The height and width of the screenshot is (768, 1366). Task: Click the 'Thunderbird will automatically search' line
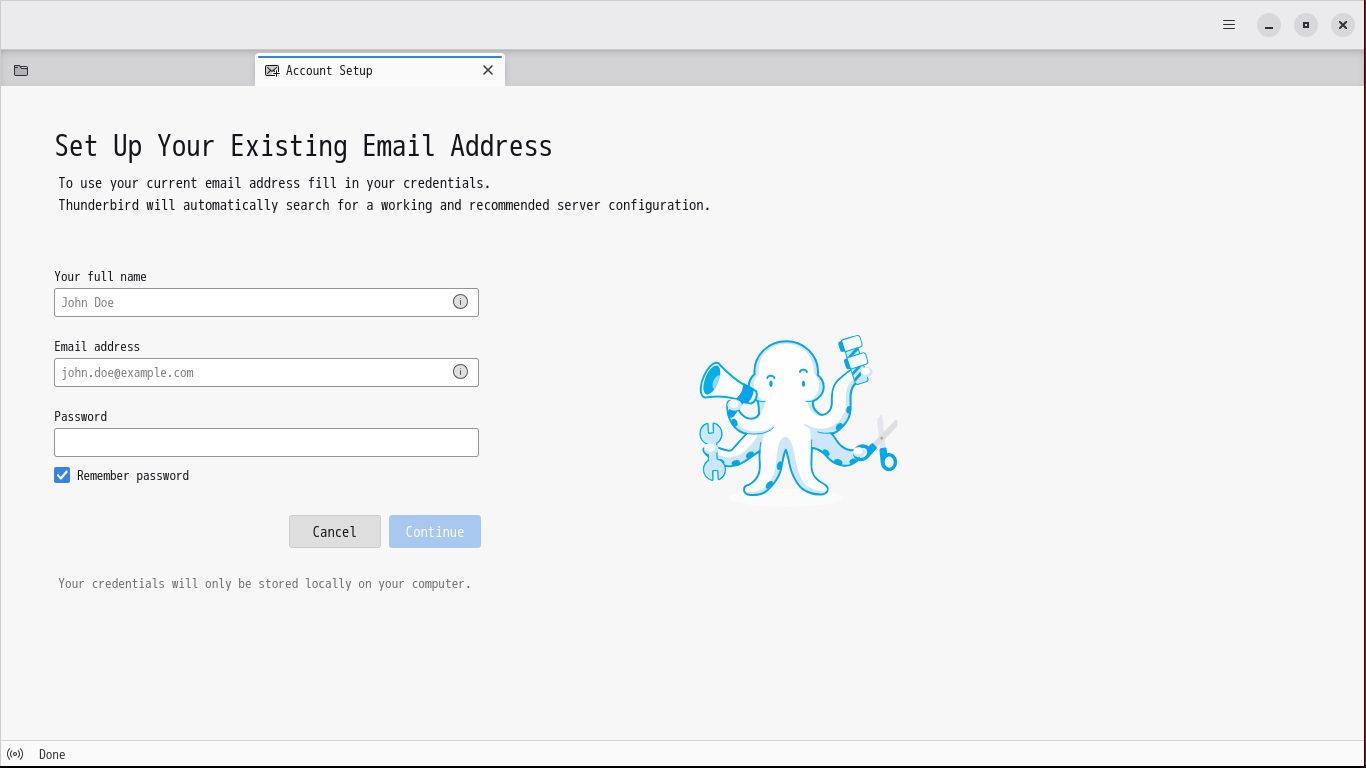click(x=384, y=205)
